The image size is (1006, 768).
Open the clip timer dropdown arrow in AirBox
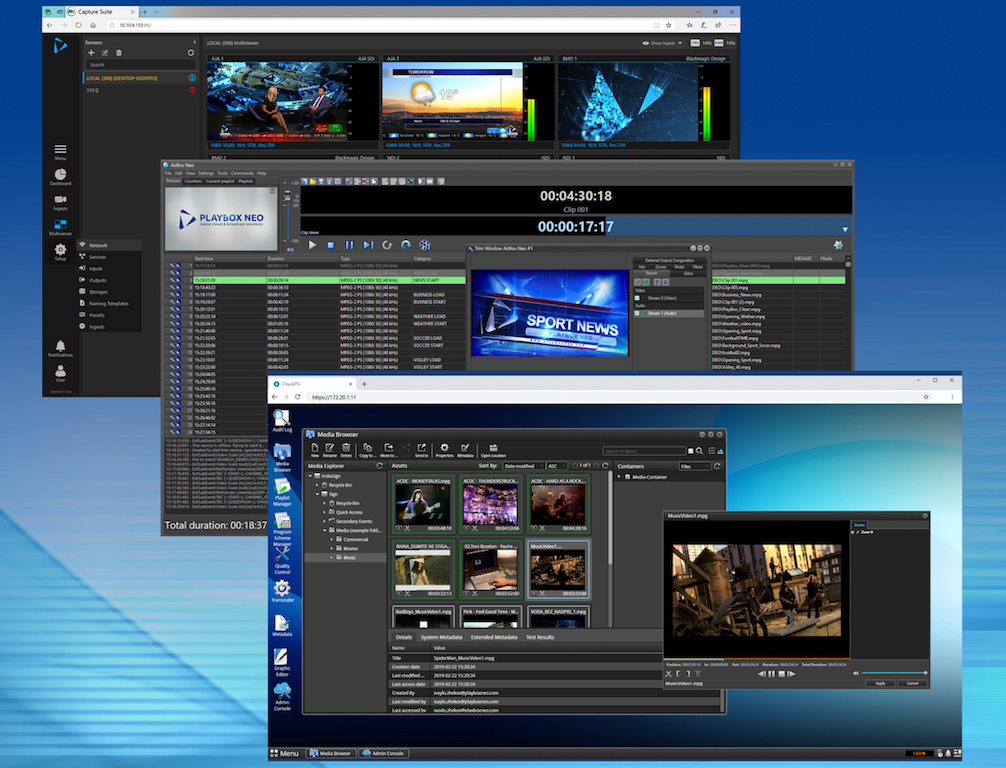pyautogui.click(x=845, y=229)
